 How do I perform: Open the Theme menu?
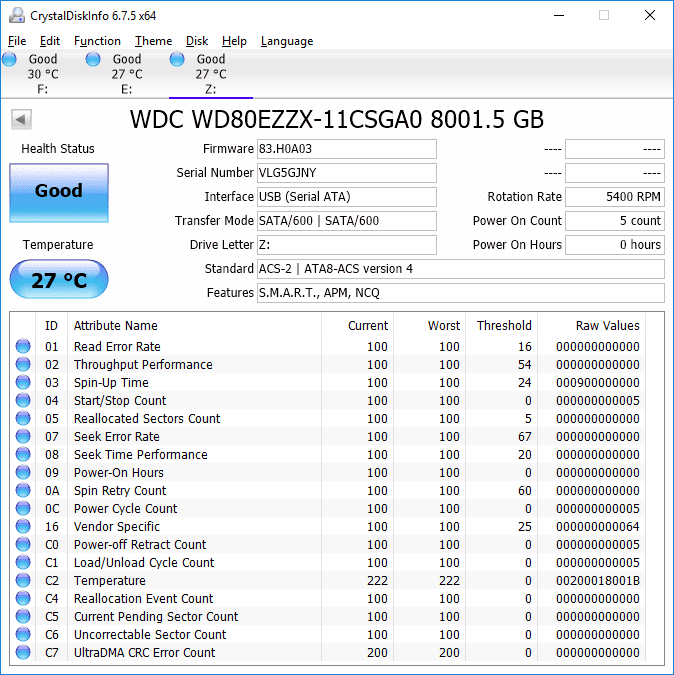point(153,41)
